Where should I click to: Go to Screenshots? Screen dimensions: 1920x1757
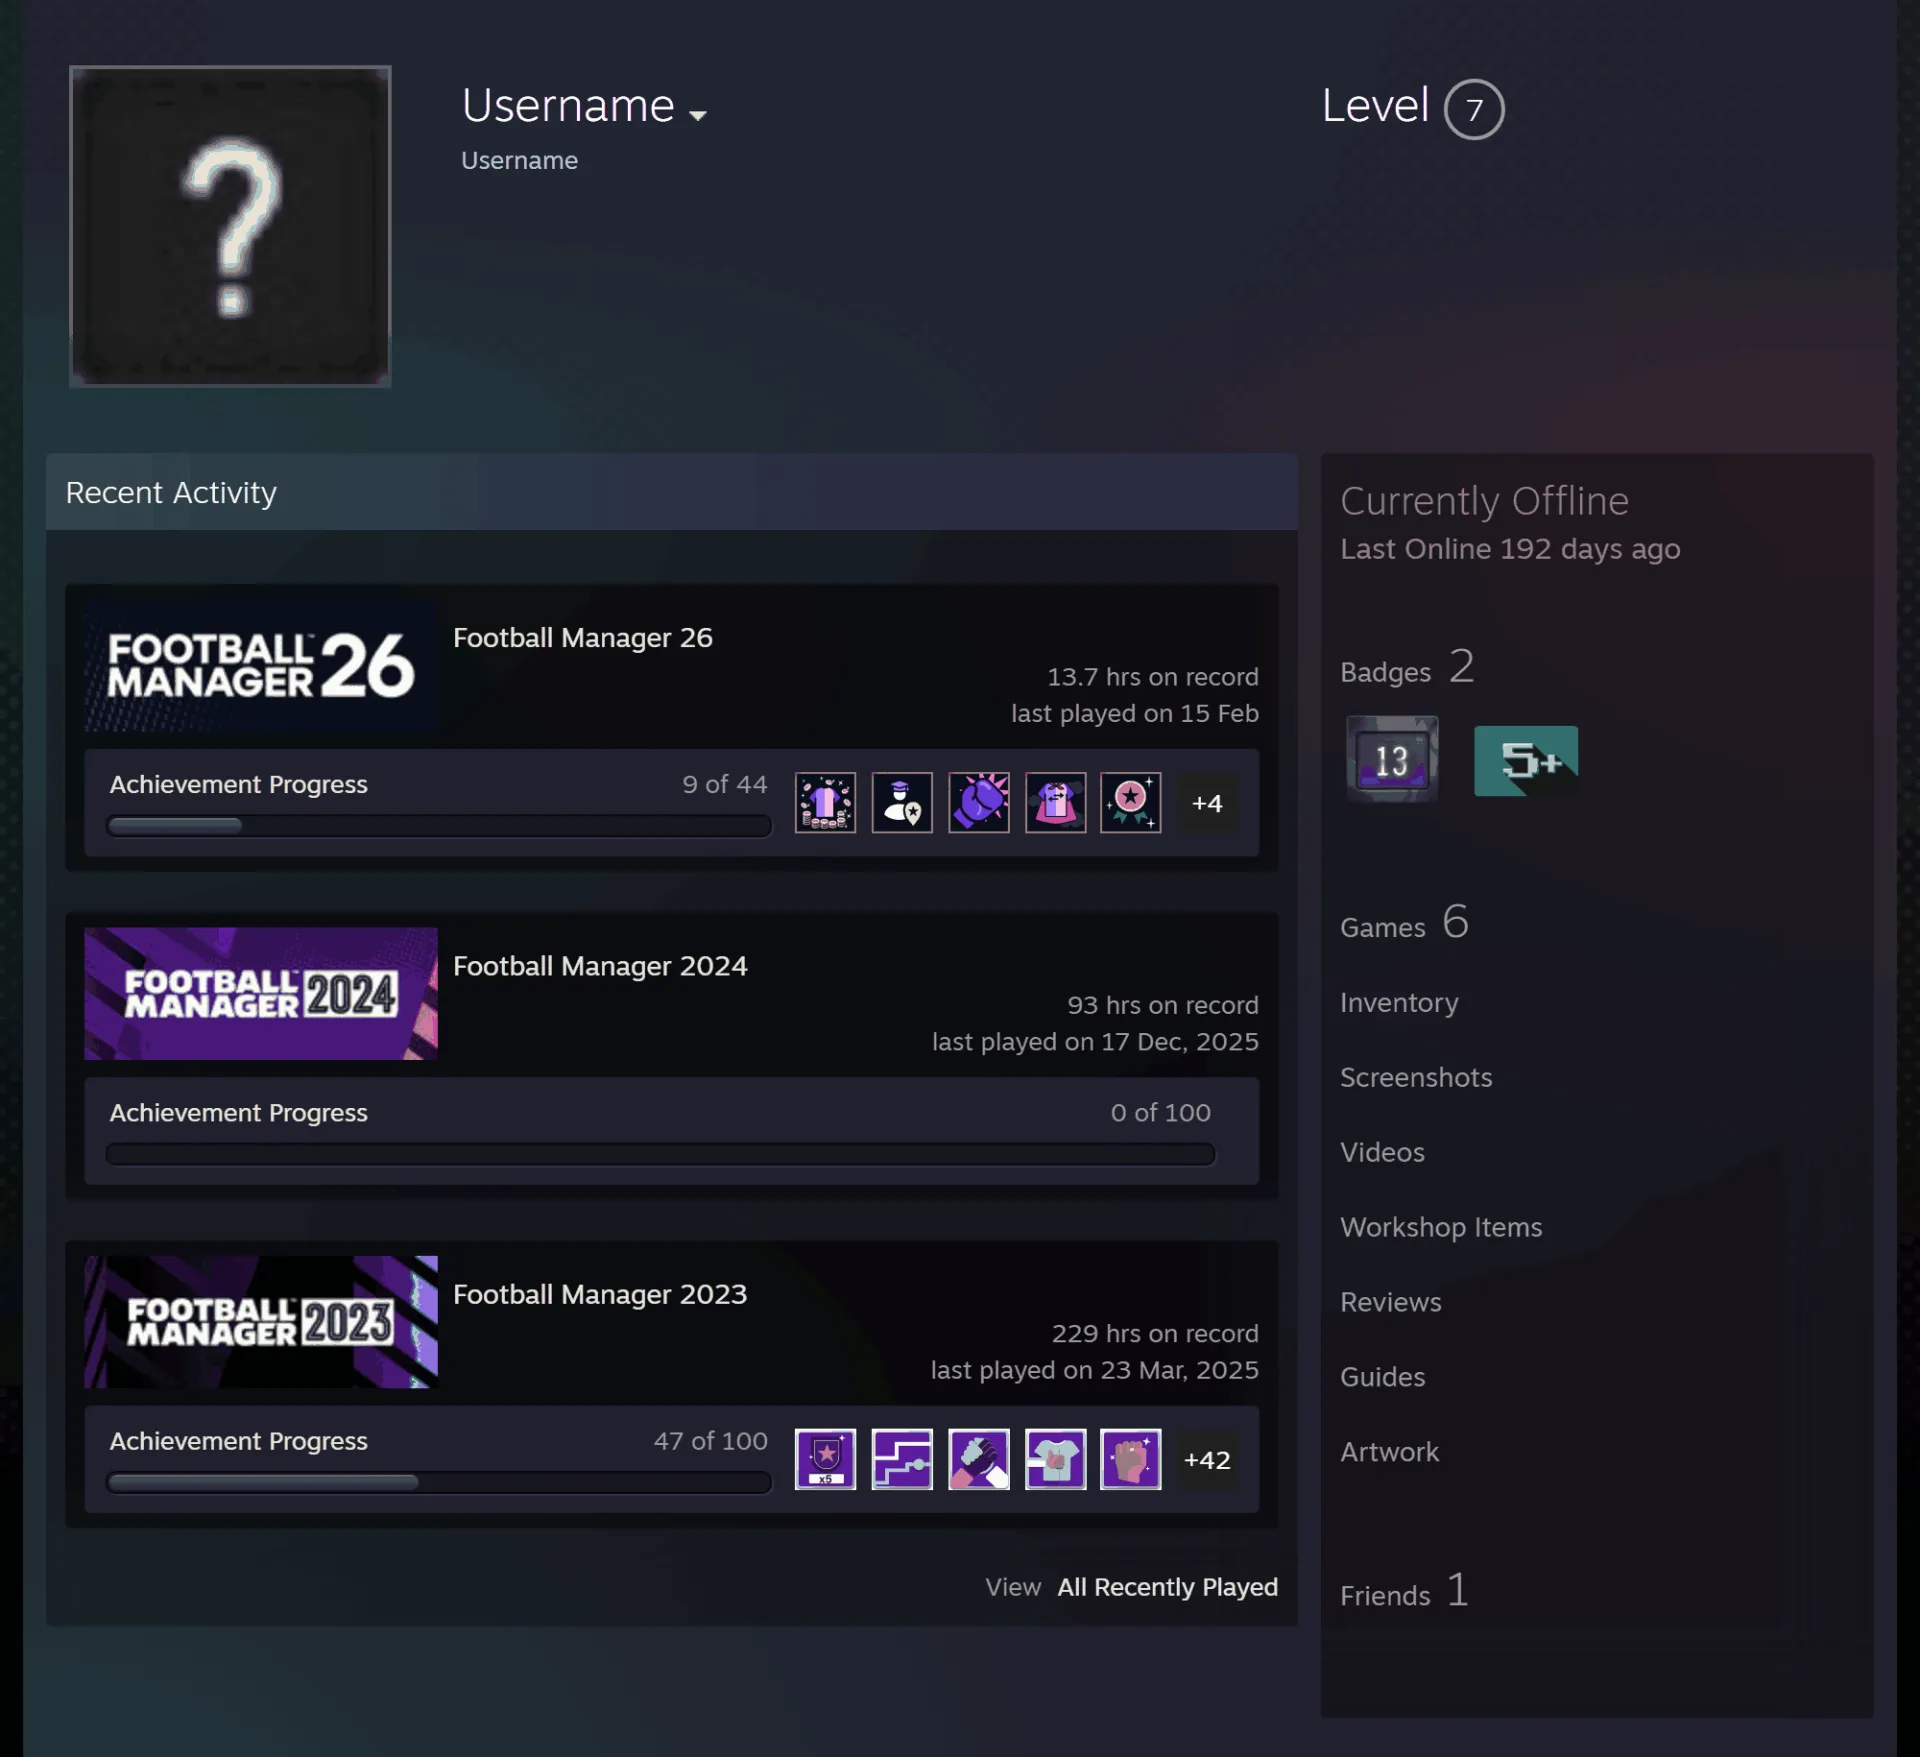(x=1416, y=1077)
